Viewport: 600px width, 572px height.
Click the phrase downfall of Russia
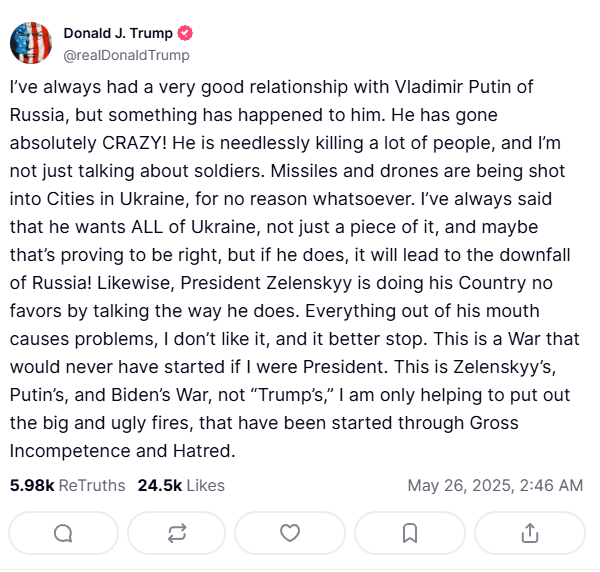click(290, 269)
